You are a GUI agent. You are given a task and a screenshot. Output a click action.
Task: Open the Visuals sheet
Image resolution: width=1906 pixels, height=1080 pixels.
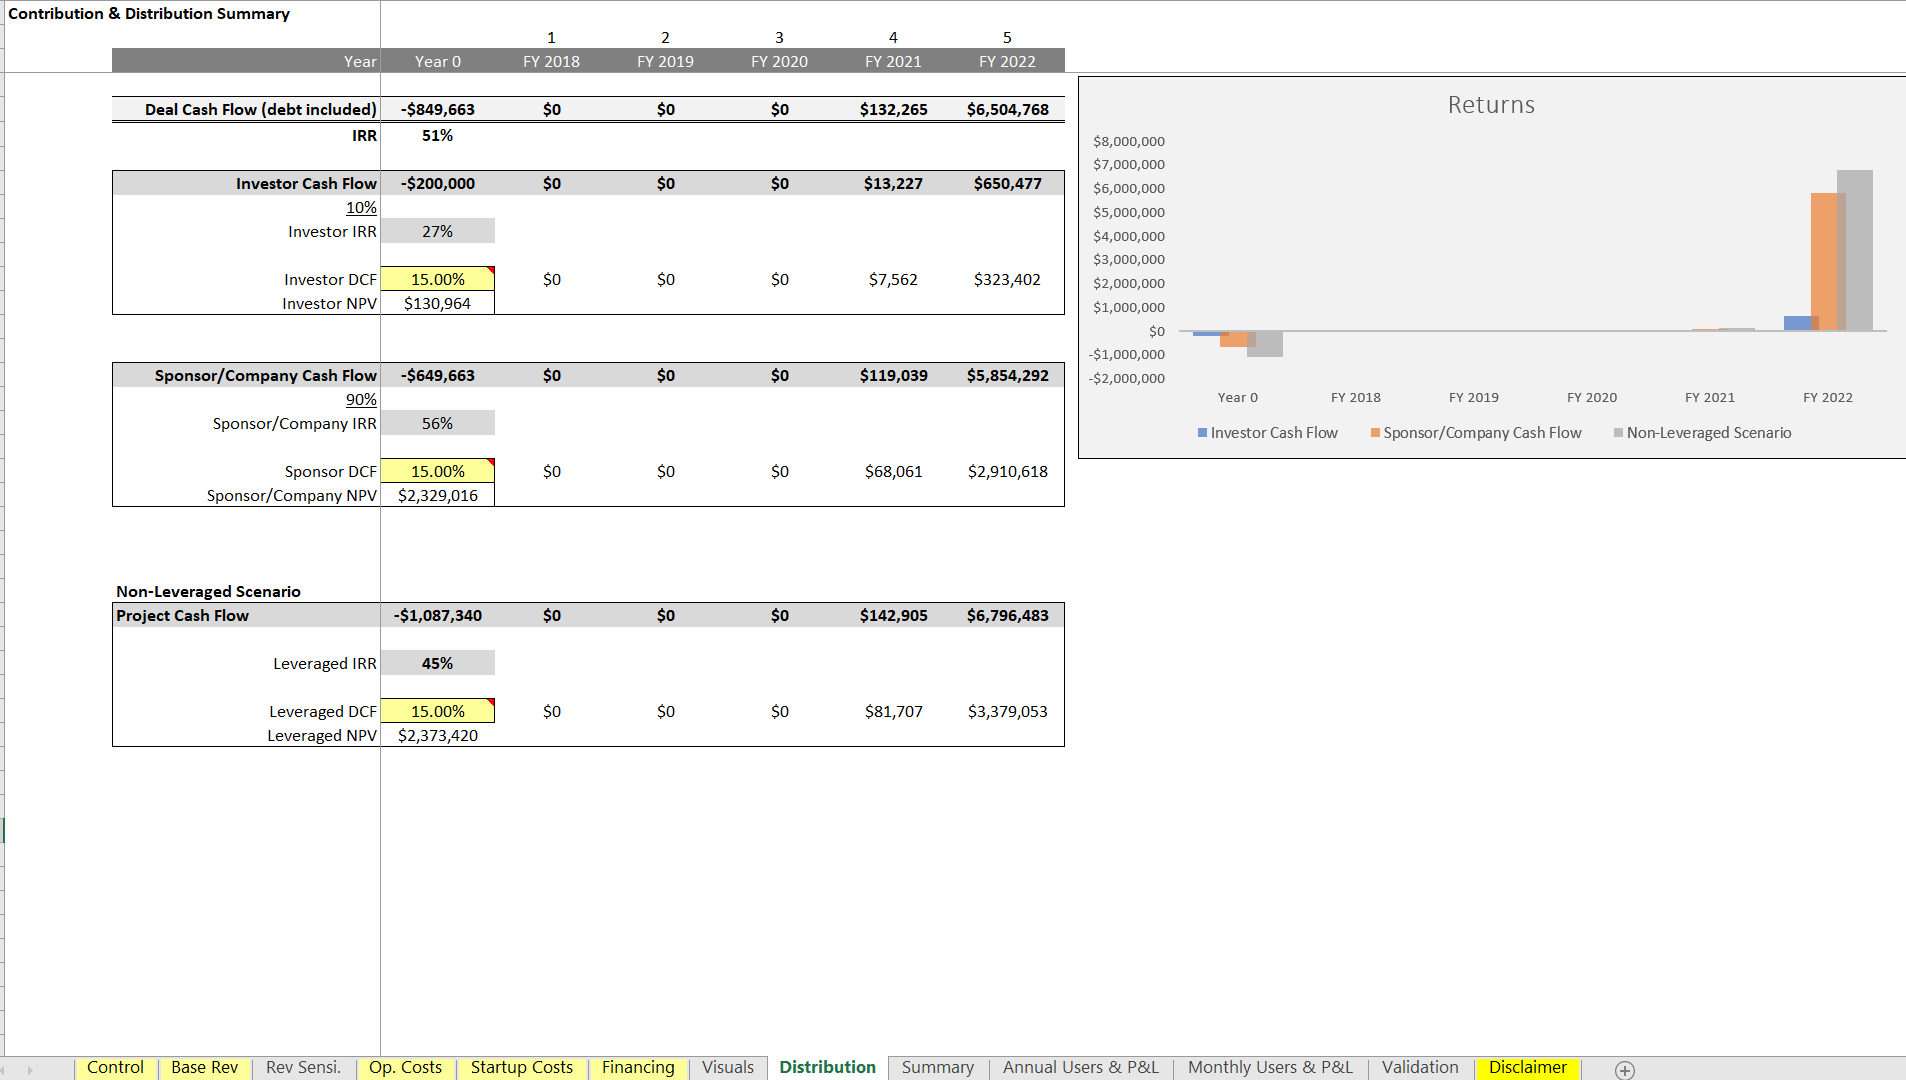click(x=727, y=1067)
